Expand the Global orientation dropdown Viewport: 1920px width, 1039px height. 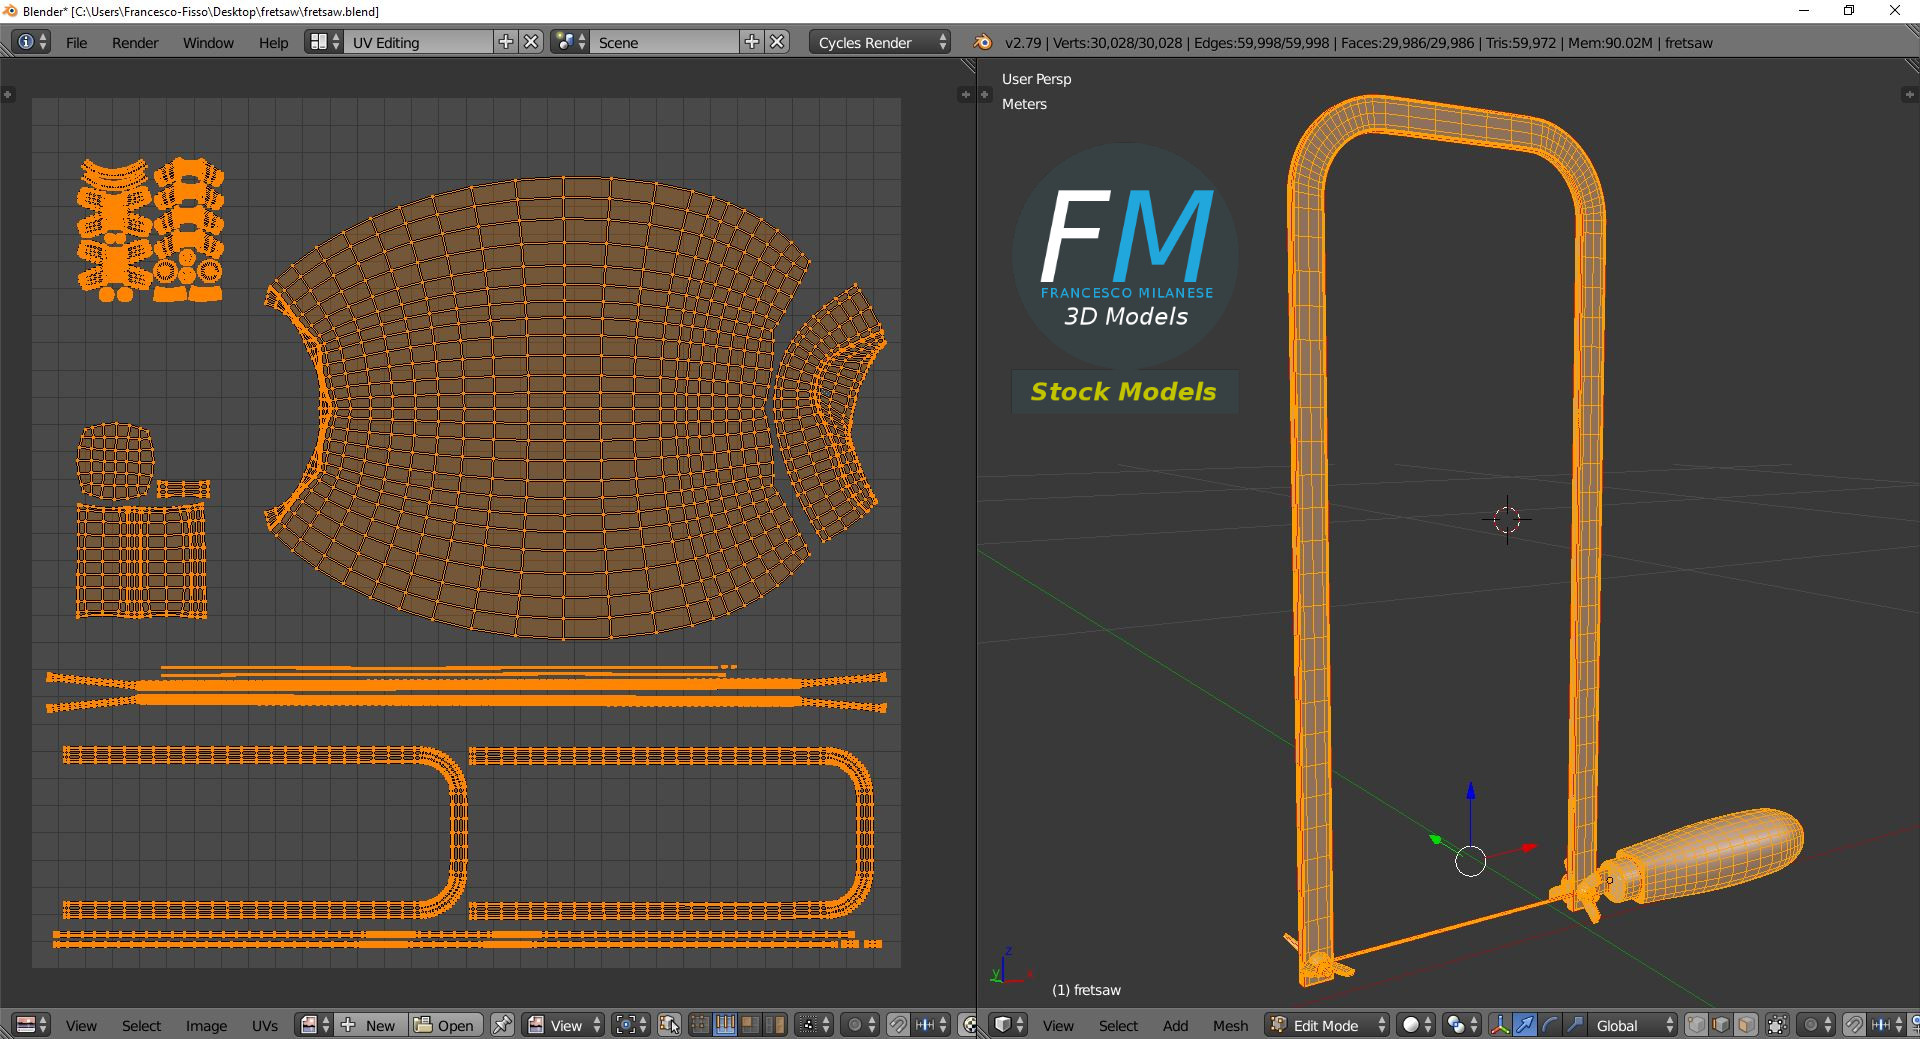[1633, 1025]
